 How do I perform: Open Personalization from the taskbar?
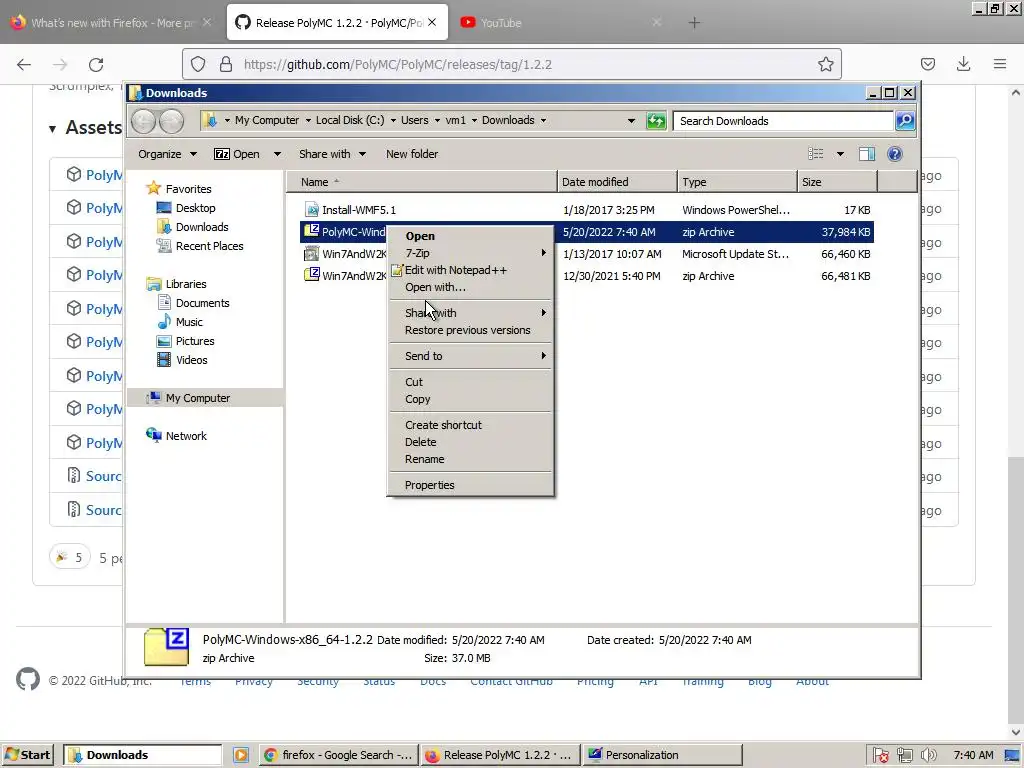(662, 755)
